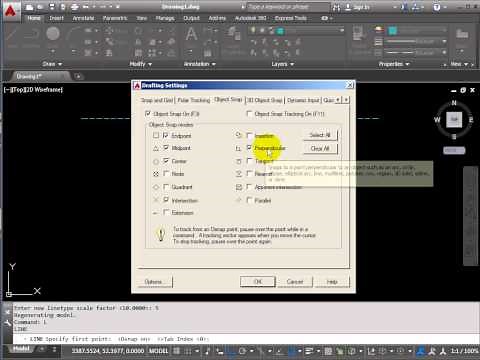Image resolution: width=480 pixels, height=360 pixels.
Task: Click the lineweight icon in status bar
Action: (x=309, y=351)
